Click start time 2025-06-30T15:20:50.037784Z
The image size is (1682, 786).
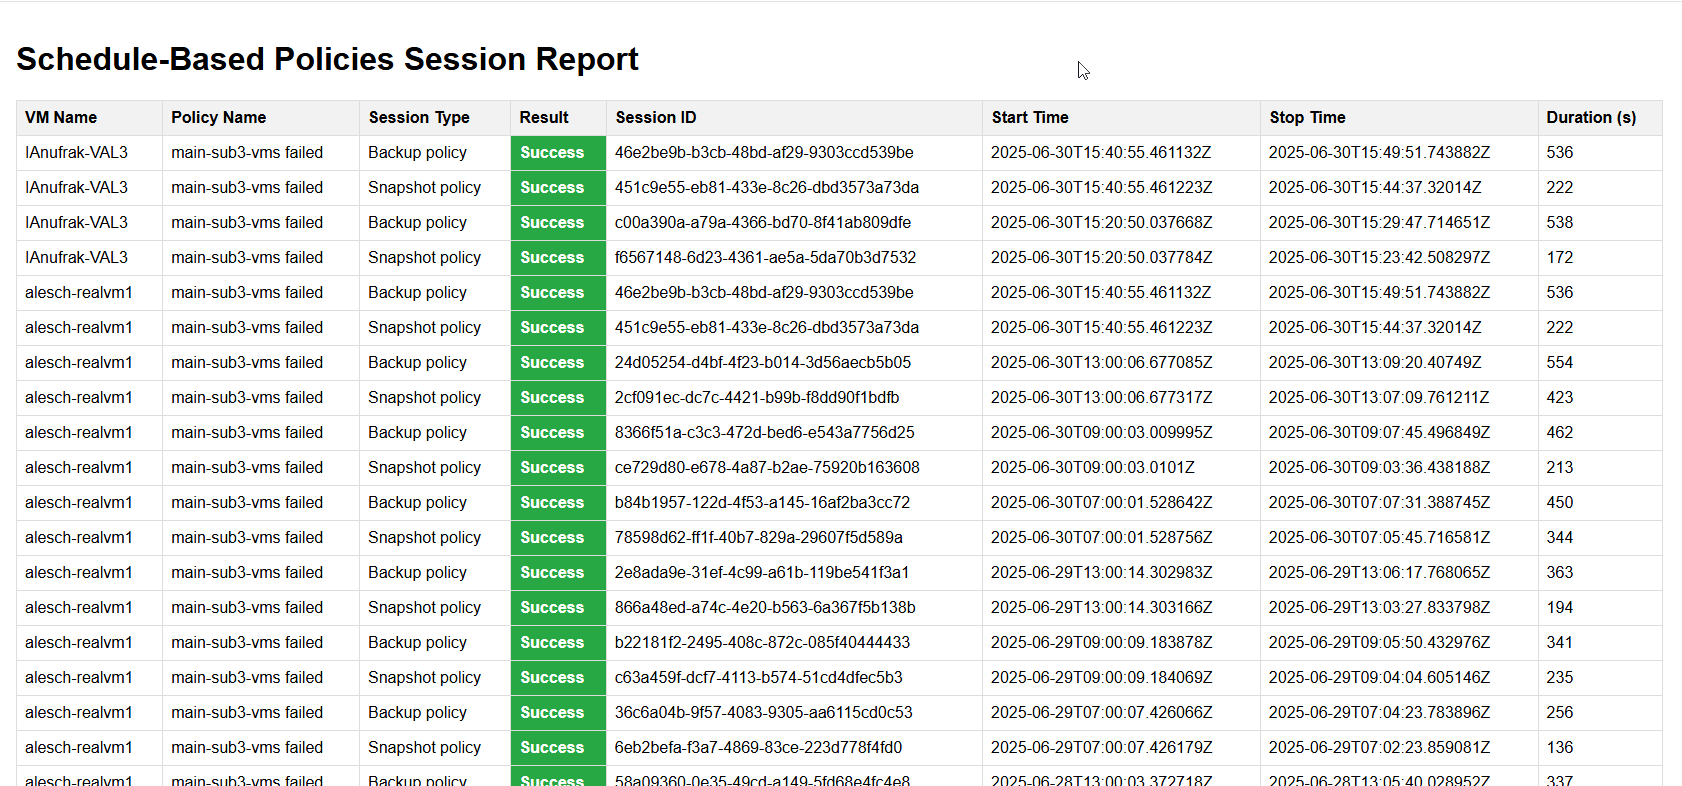(1102, 257)
